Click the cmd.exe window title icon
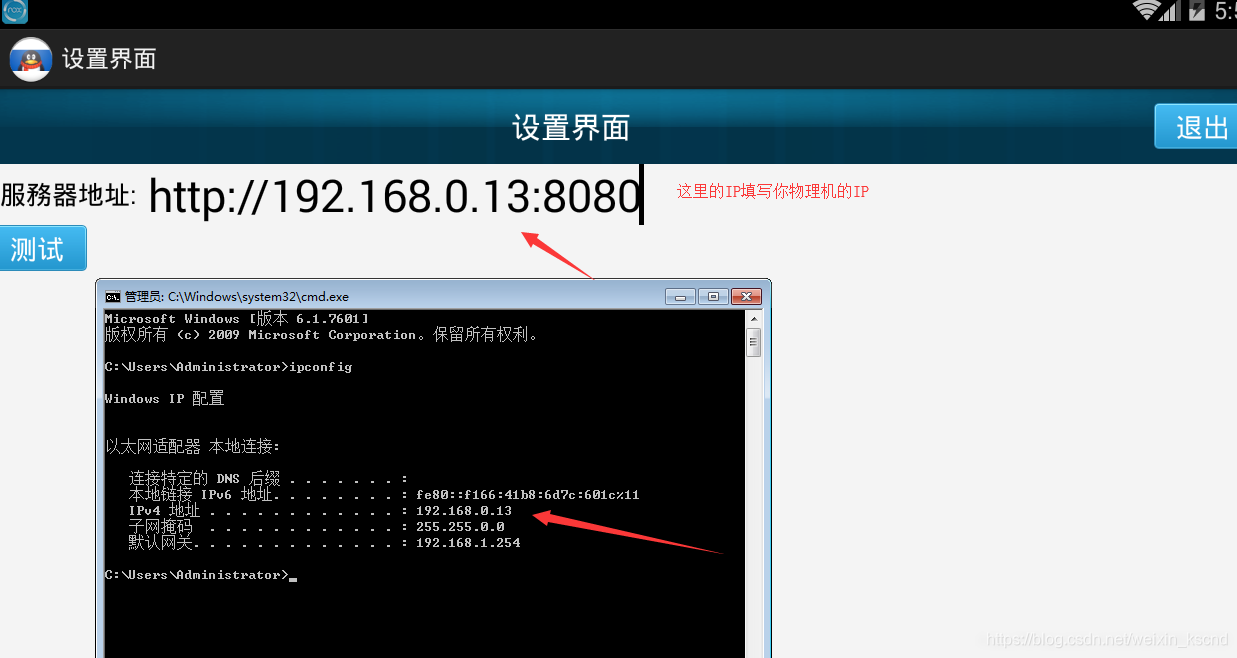Screen dimensions: 1237x658 coord(113,297)
